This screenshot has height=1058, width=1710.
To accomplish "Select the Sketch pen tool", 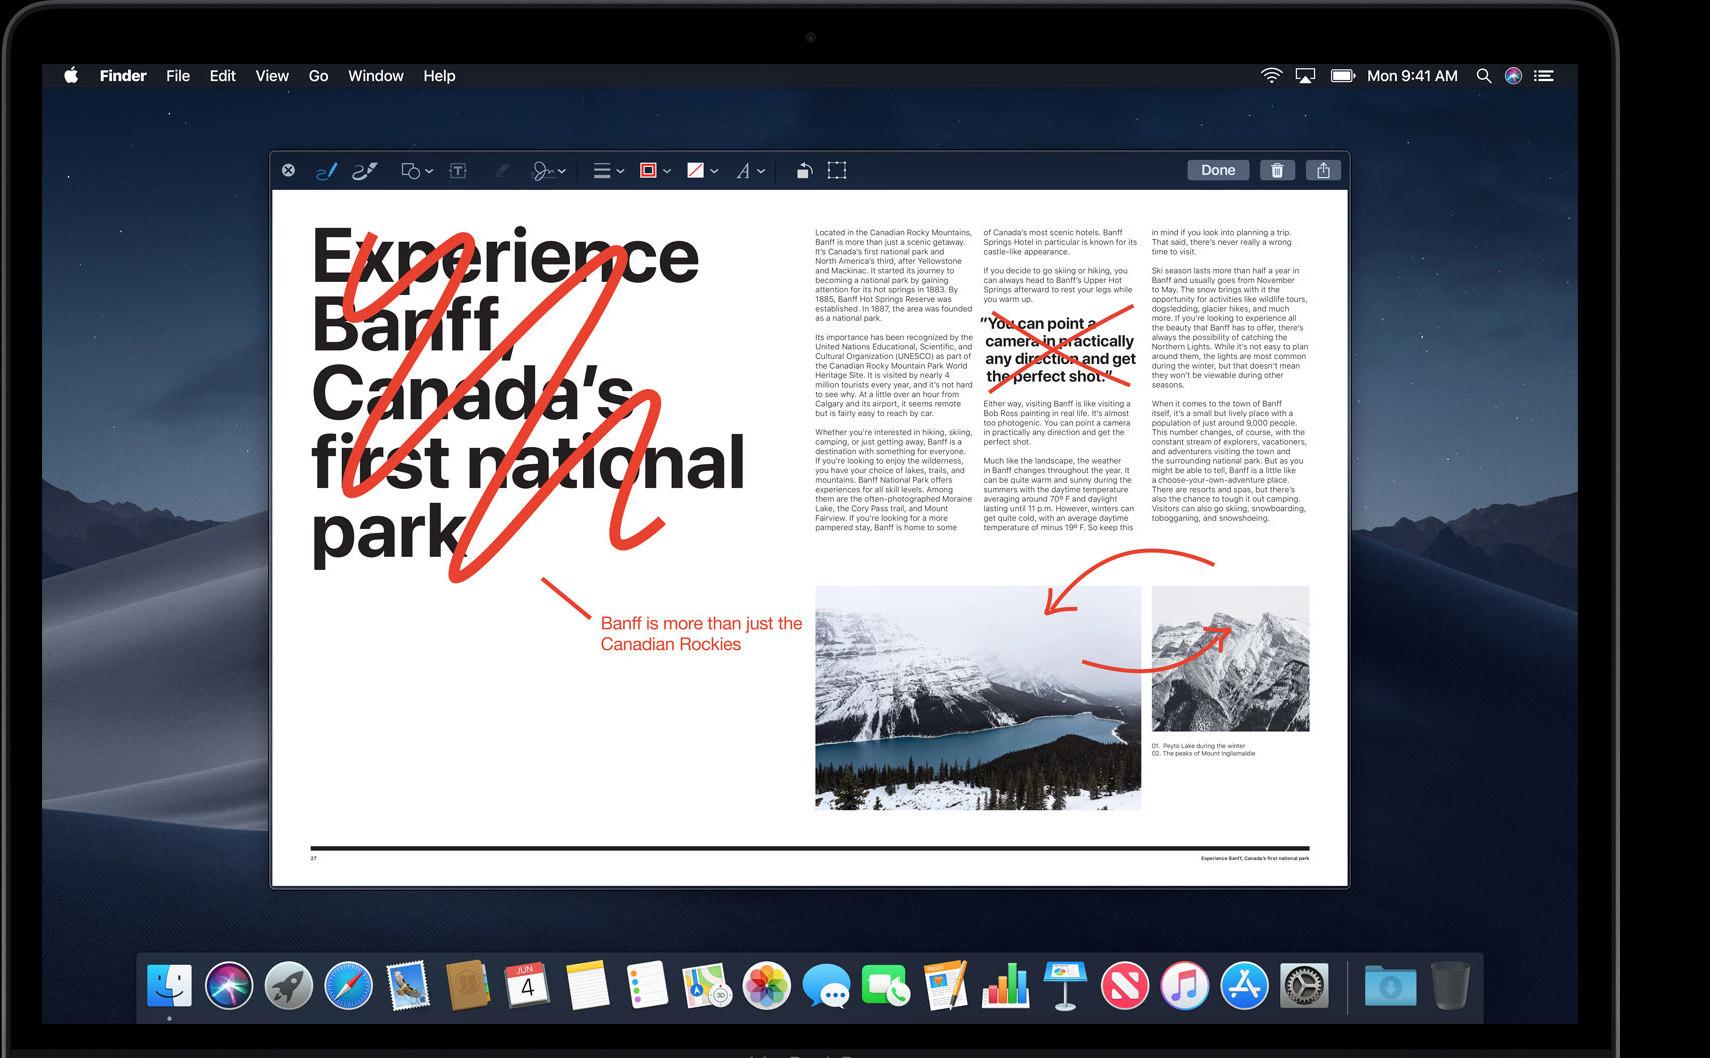I will pos(326,171).
